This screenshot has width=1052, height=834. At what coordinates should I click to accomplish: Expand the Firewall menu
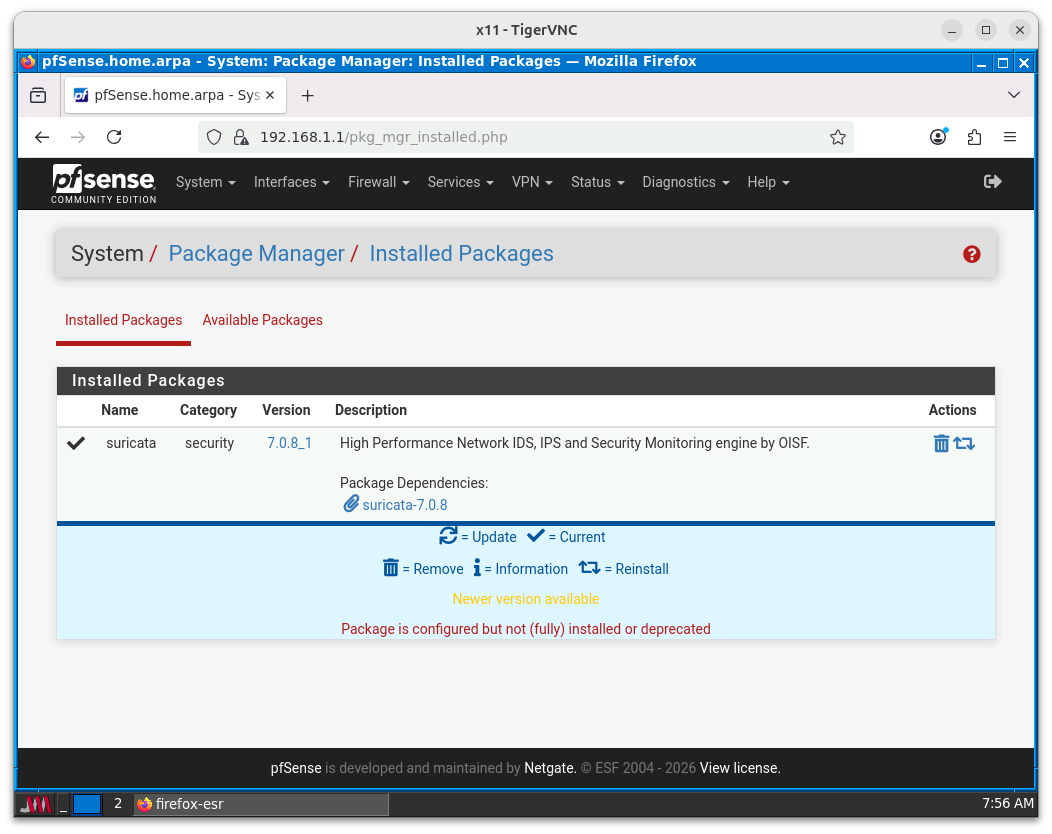[x=378, y=183]
